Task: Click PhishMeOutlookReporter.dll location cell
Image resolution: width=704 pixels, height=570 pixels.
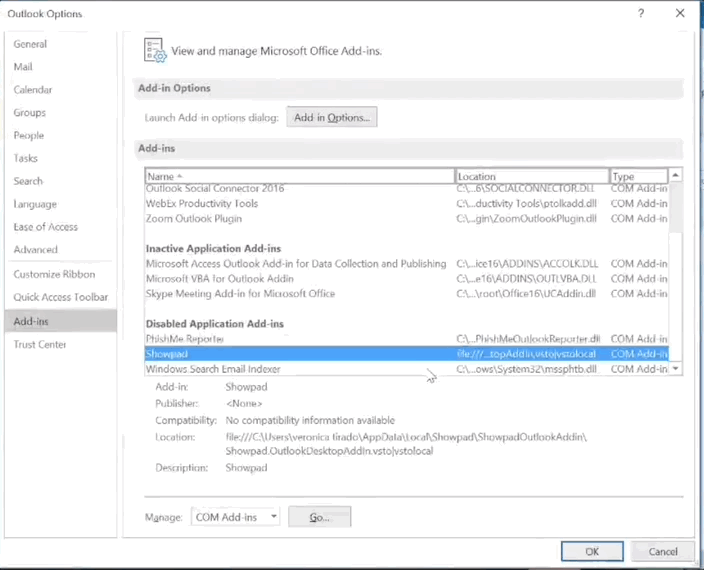Action: [528, 339]
